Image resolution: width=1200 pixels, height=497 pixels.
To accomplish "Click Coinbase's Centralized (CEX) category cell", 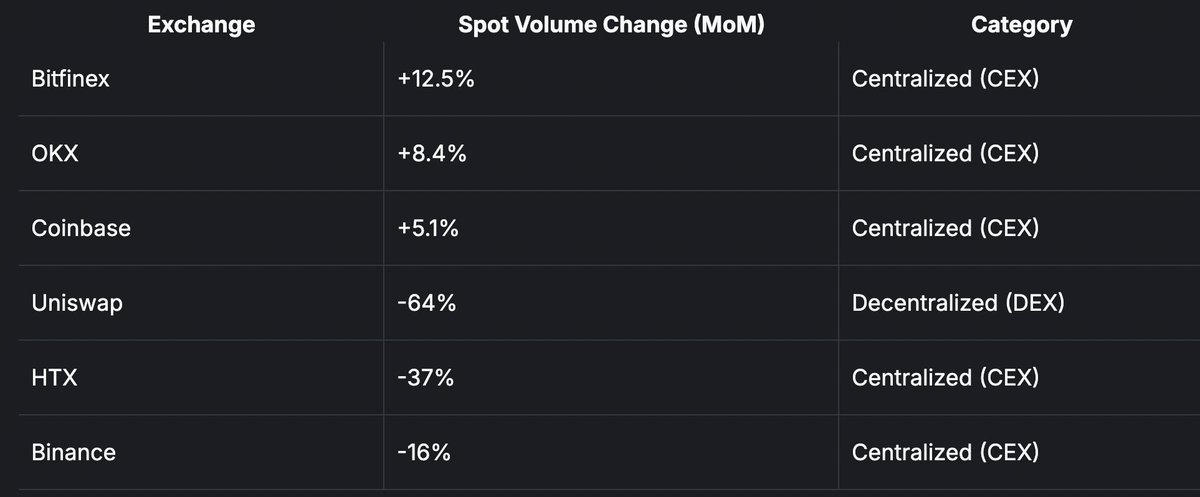I will point(945,228).
